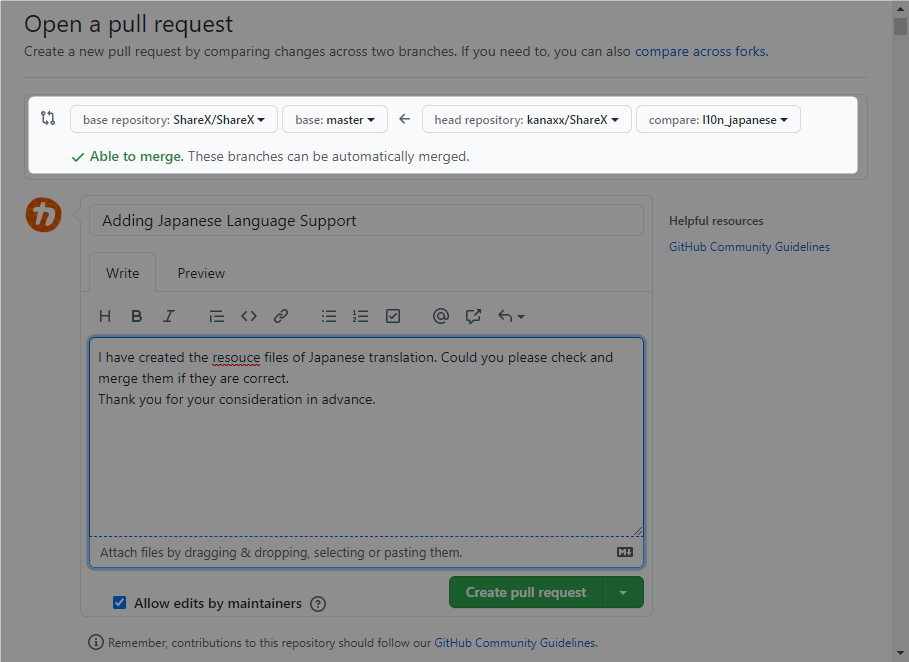Open head repository kanaxx/ShareX dropdown
Viewport: 909px width, 662px height.
click(526, 119)
